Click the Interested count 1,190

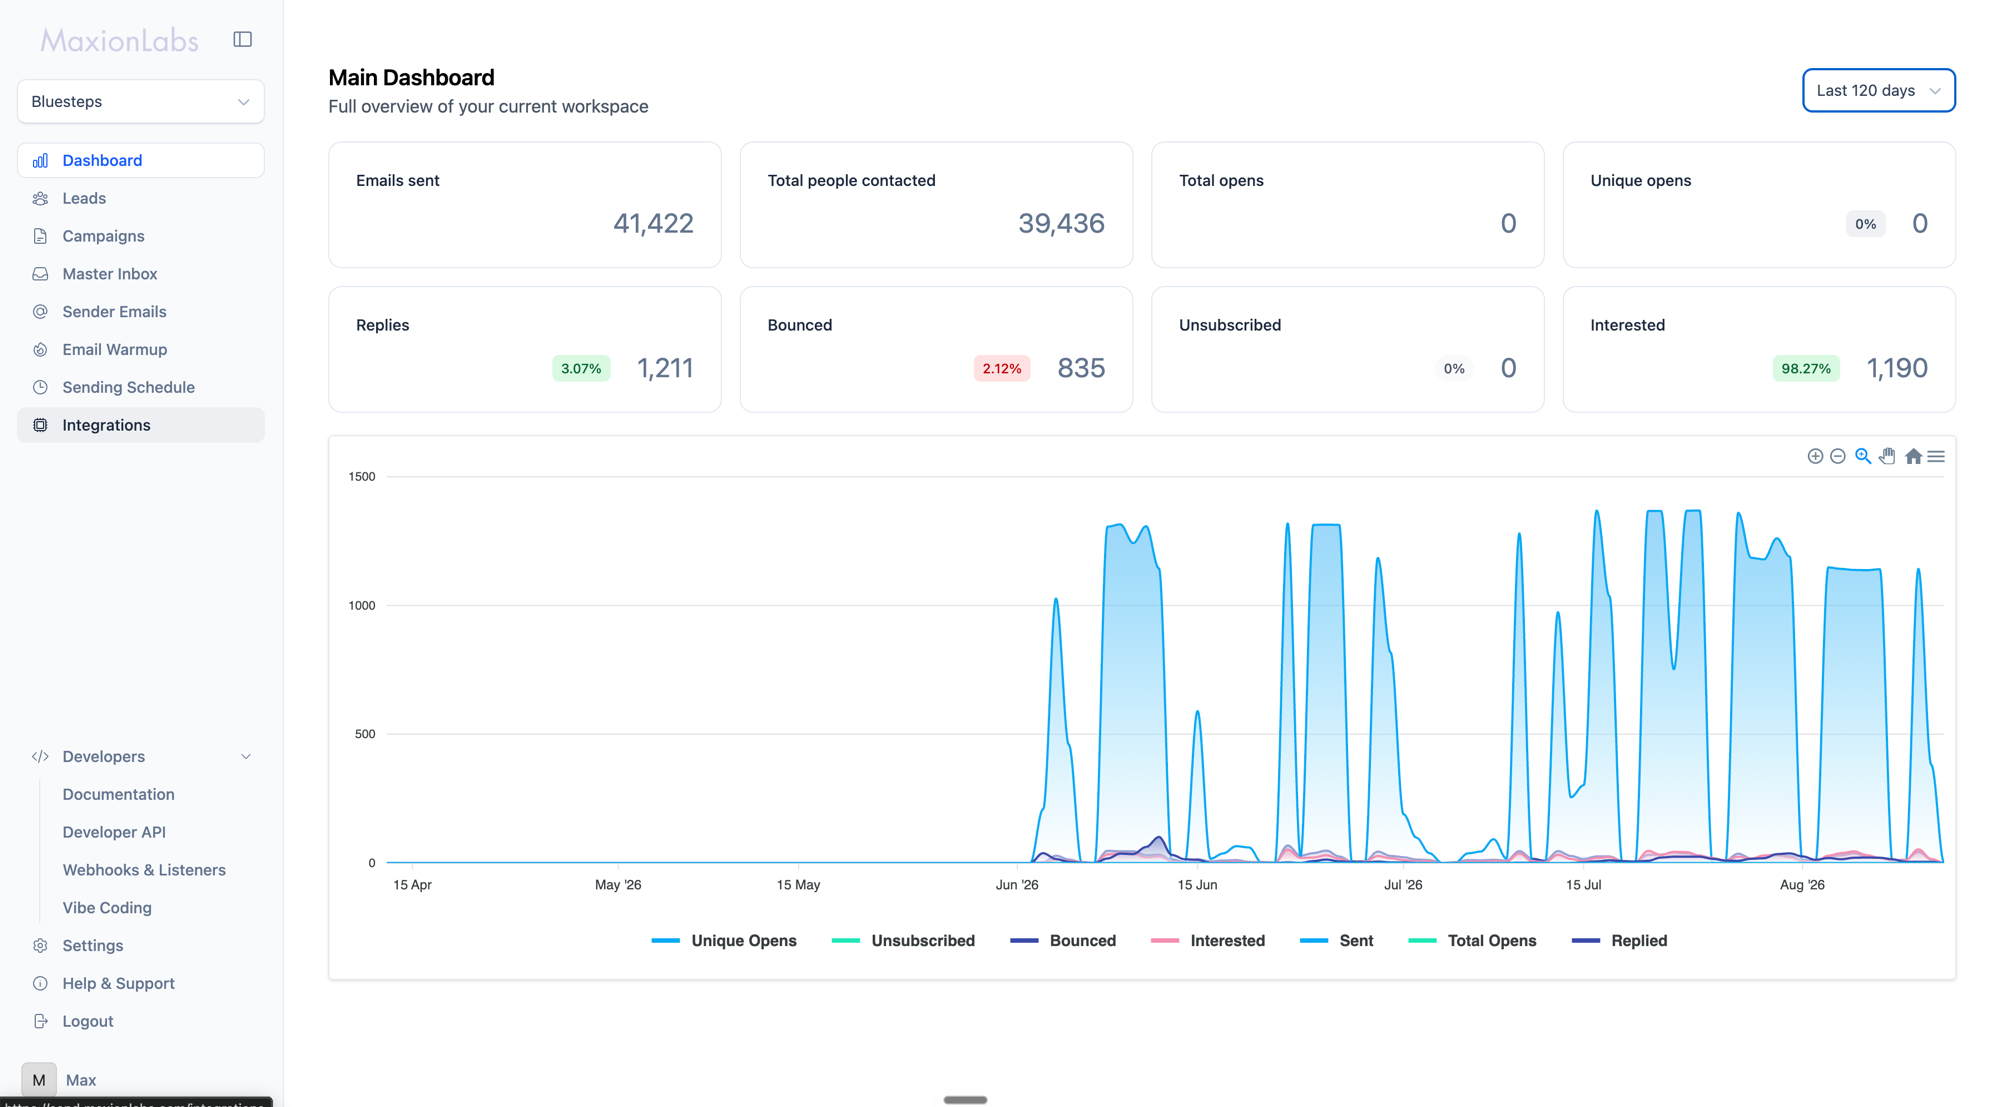[1897, 368]
